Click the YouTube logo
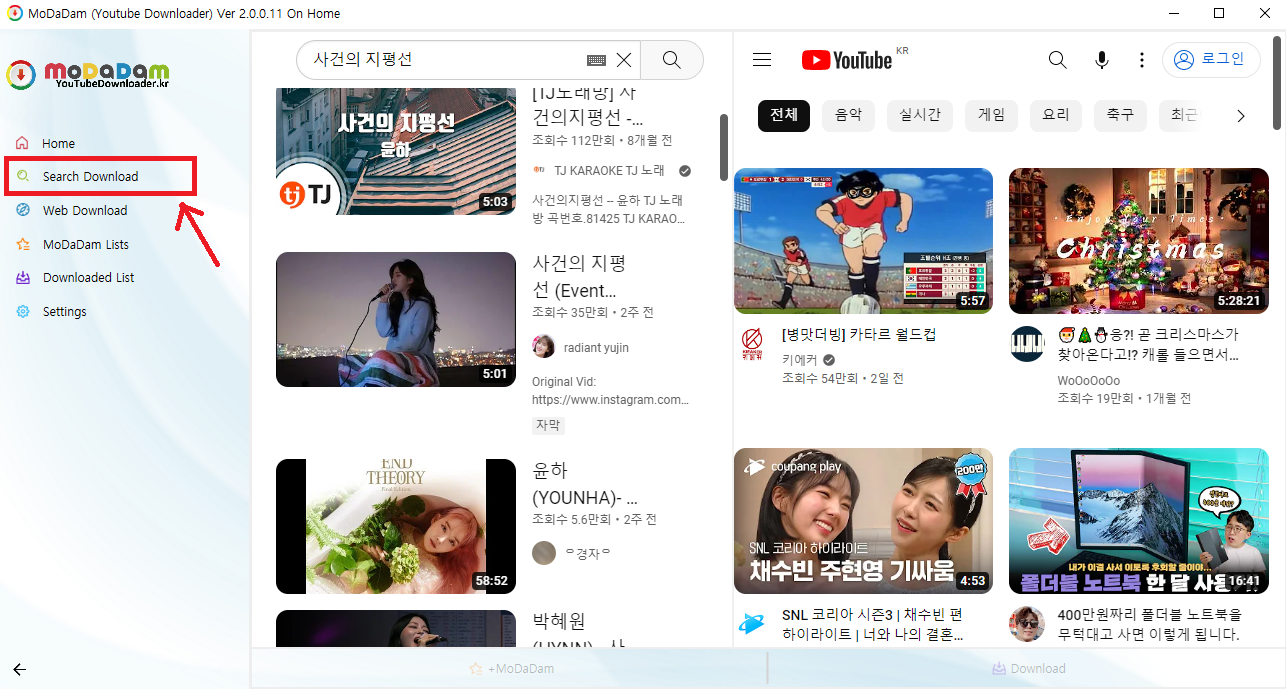Screen dimensions: 1286x689 [x=847, y=60]
